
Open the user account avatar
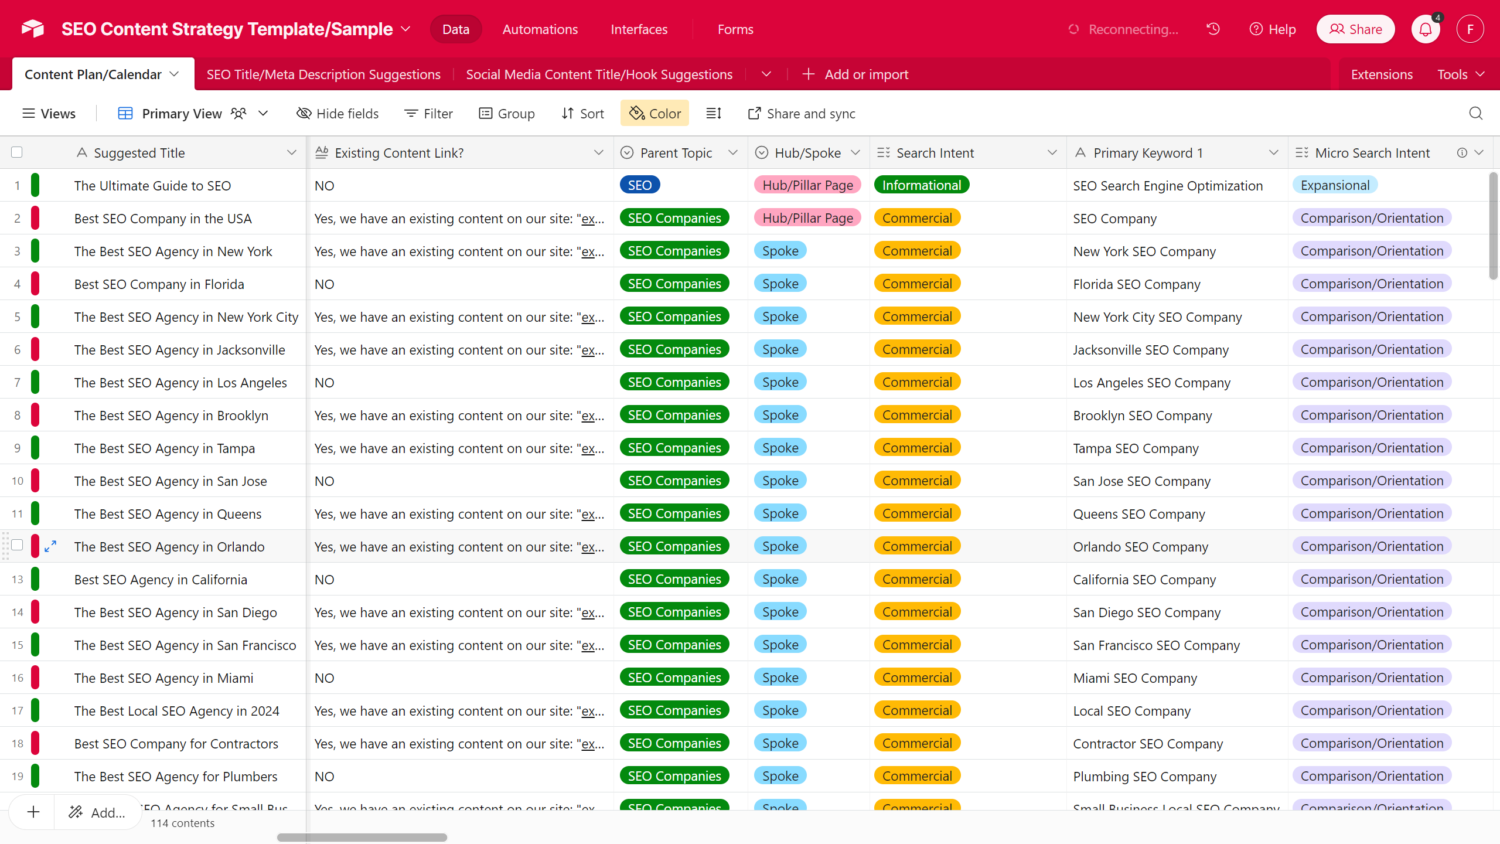(1469, 30)
